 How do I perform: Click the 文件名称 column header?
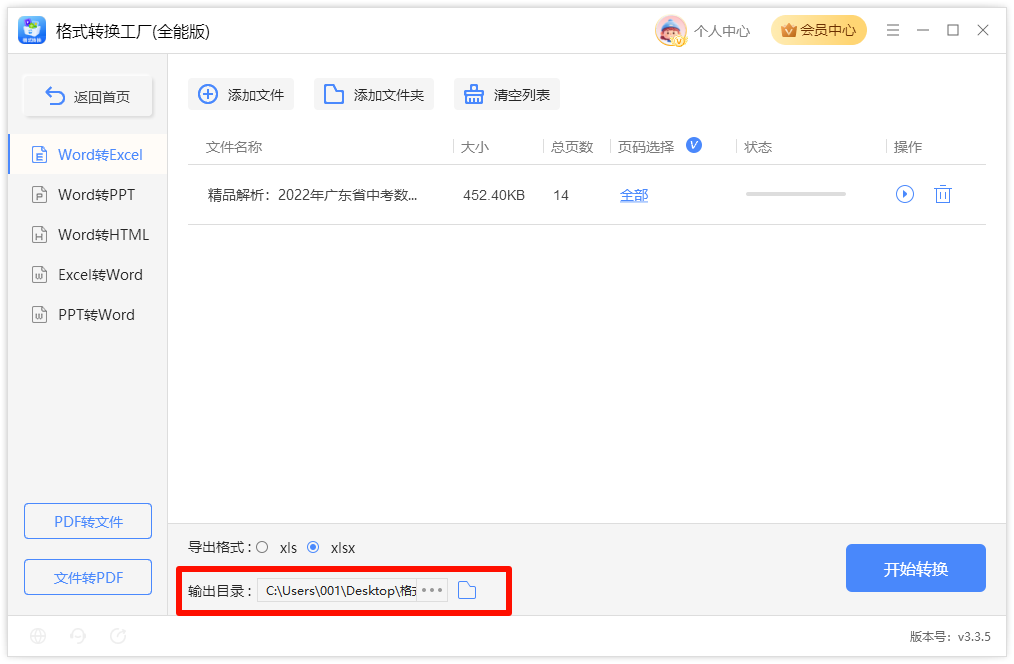point(234,147)
